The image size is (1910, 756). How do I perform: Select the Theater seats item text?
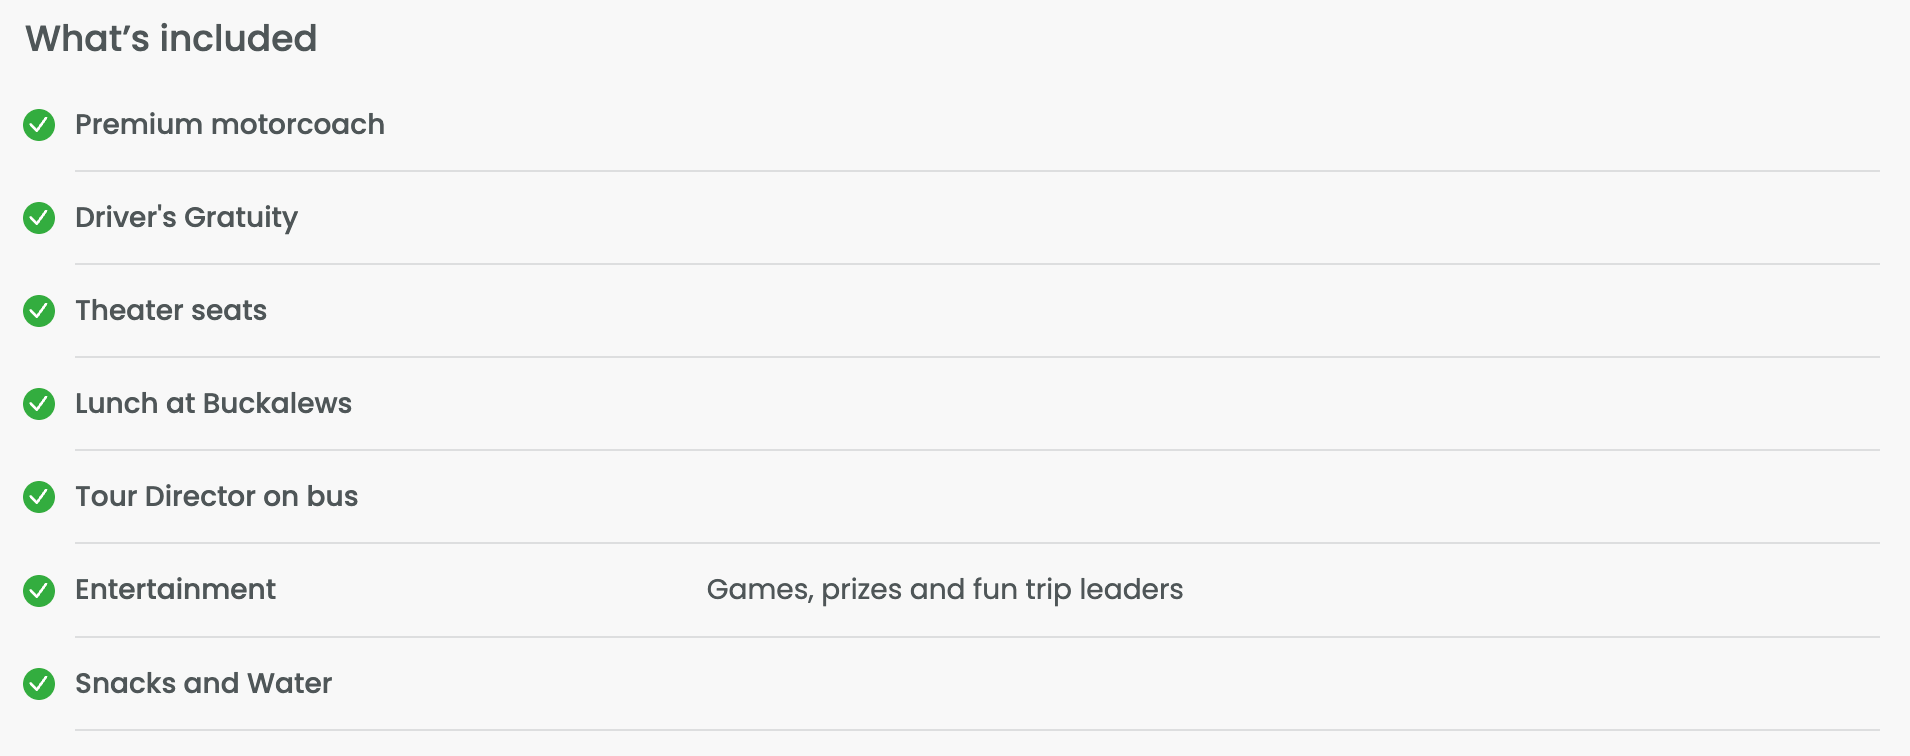pos(171,310)
